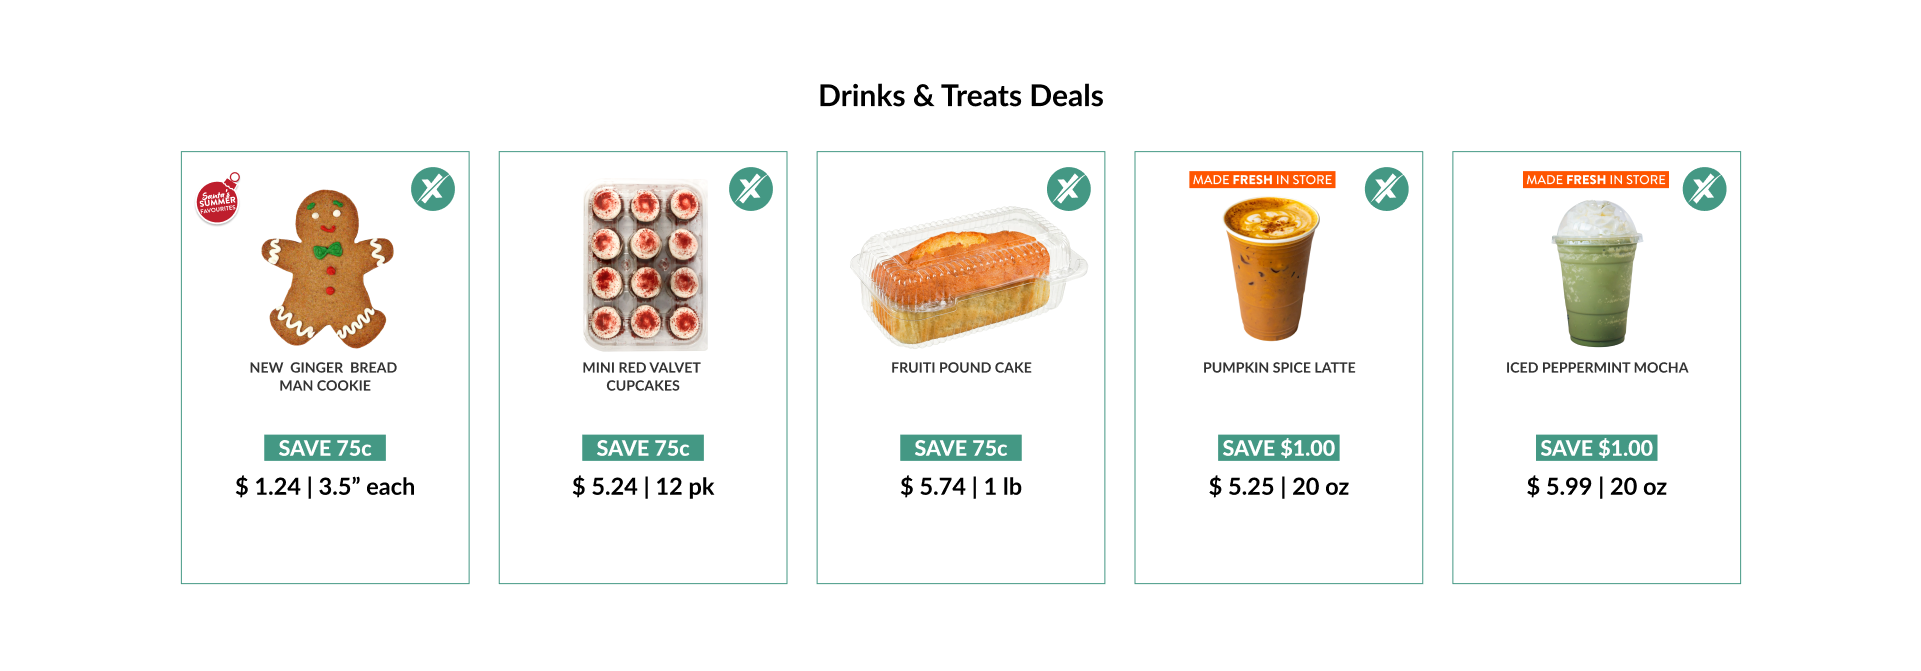Select the New Ginger Bread Man Cookie title
The height and width of the screenshot is (671, 1921).
coord(324,377)
